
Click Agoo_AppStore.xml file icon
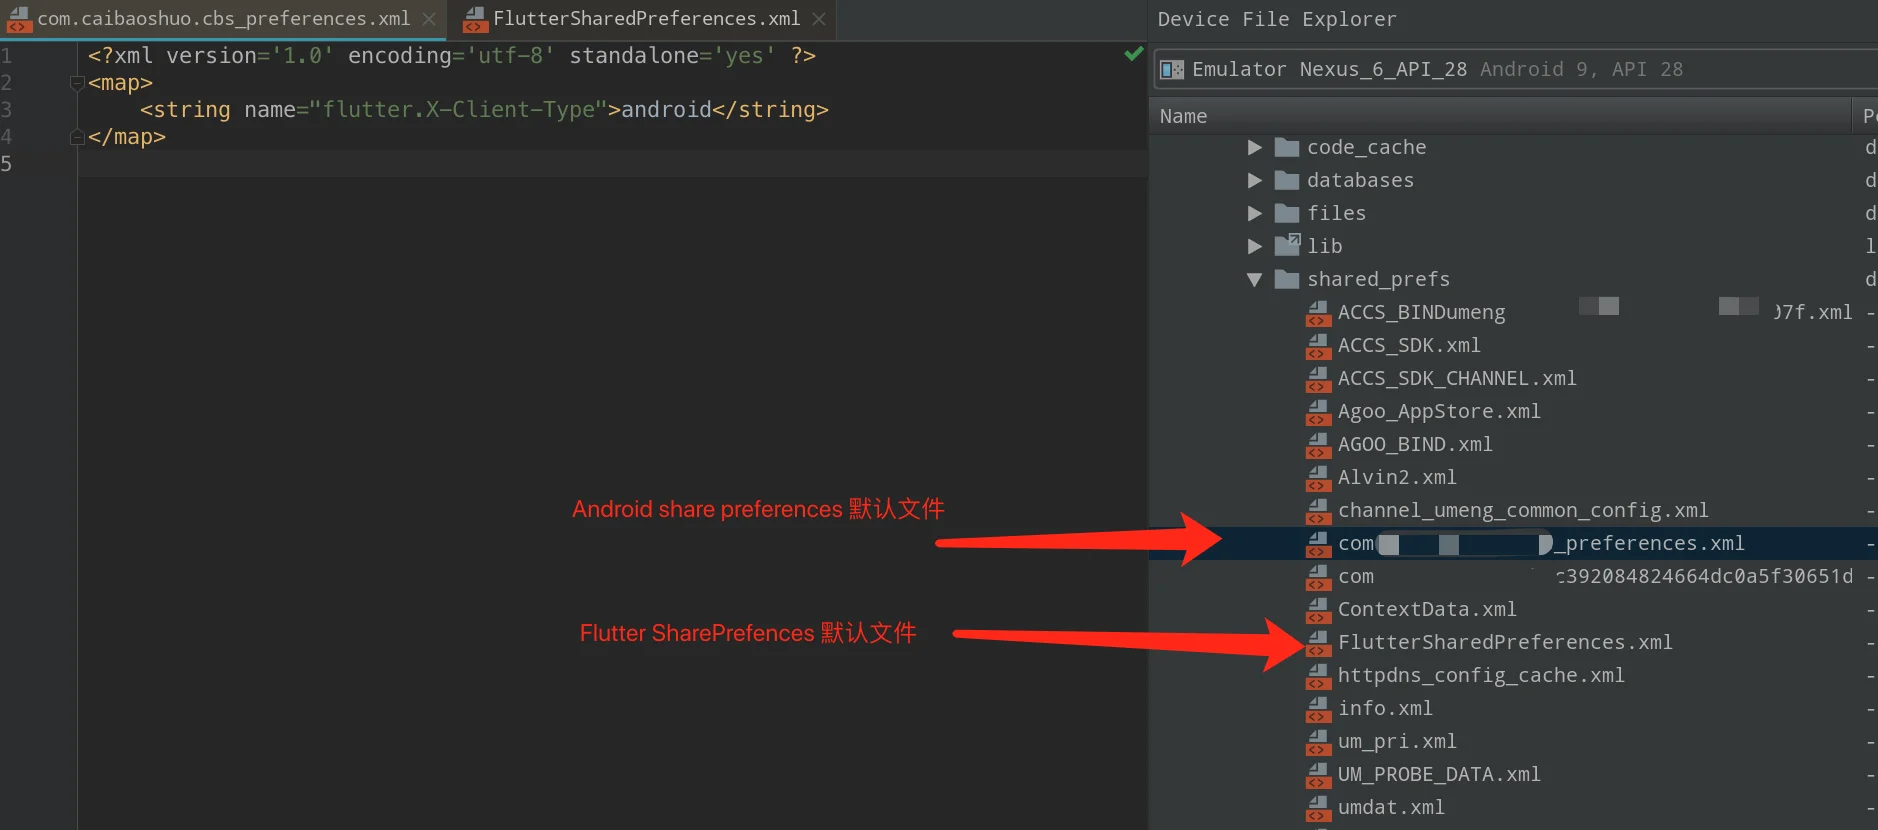click(1318, 412)
